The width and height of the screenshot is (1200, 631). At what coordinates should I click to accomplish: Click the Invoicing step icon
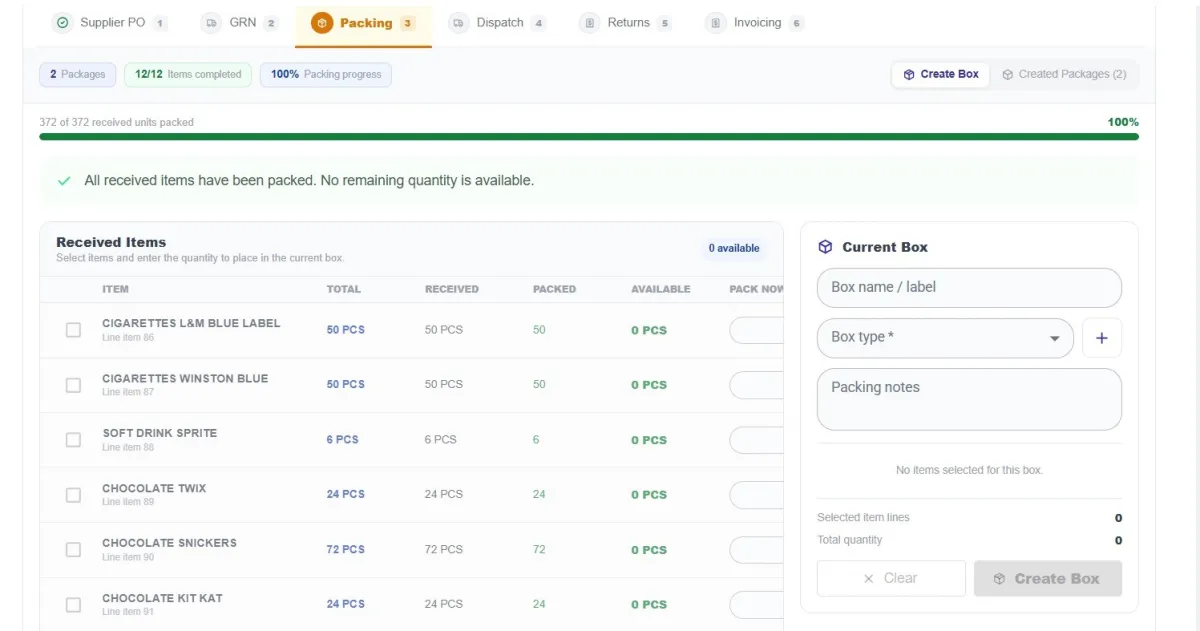(715, 22)
